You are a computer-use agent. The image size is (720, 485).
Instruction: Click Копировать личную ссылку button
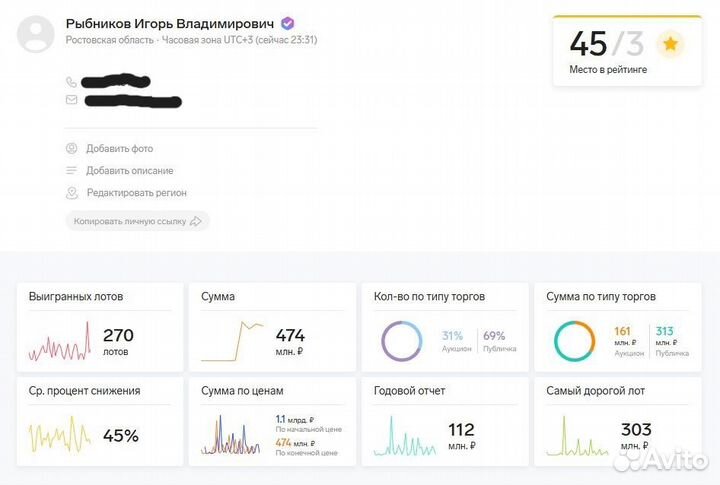[137, 221]
